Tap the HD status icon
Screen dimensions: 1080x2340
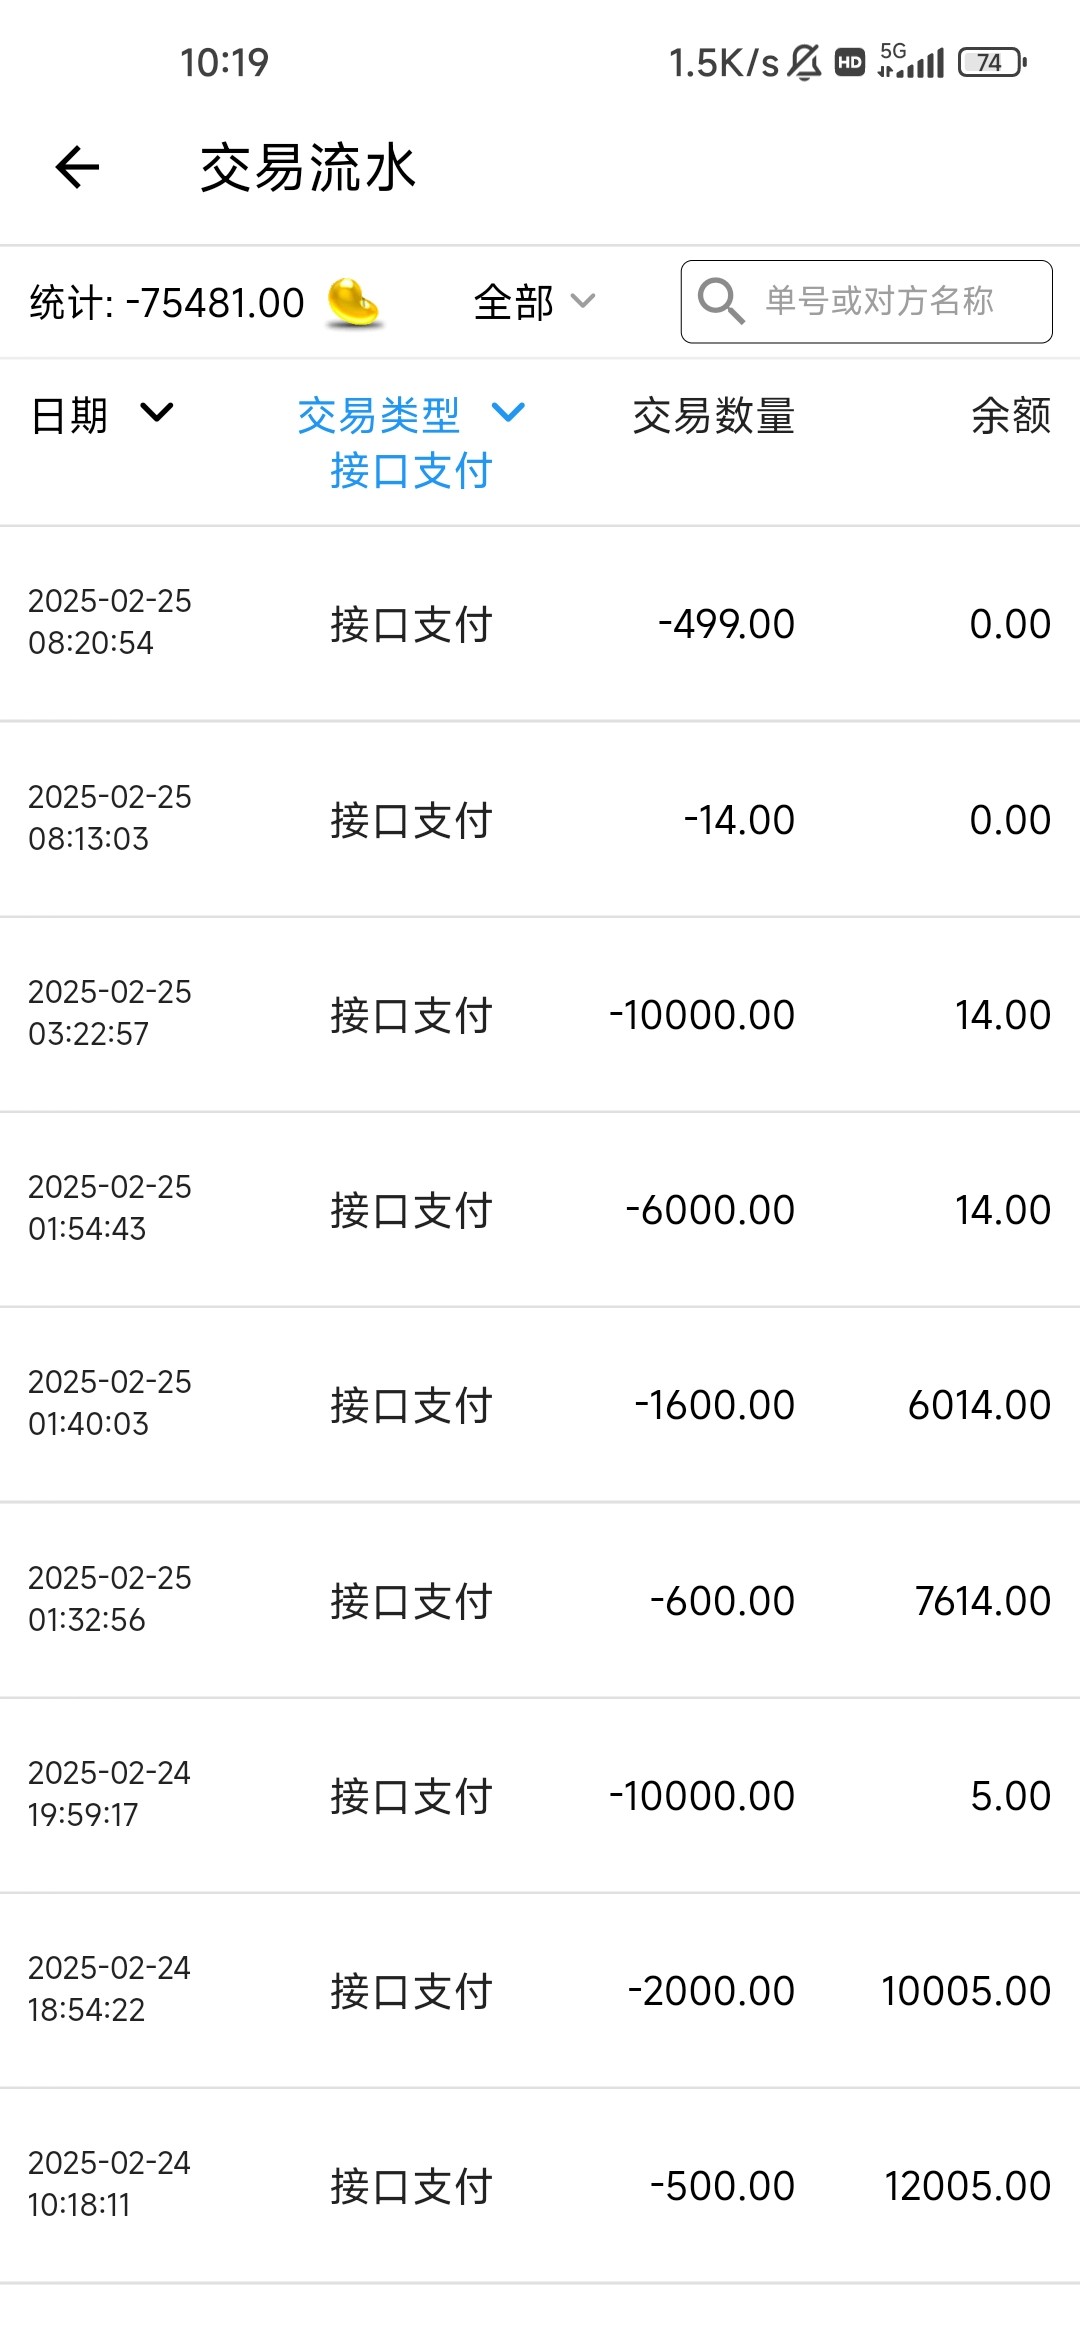pyautogui.click(x=850, y=62)
